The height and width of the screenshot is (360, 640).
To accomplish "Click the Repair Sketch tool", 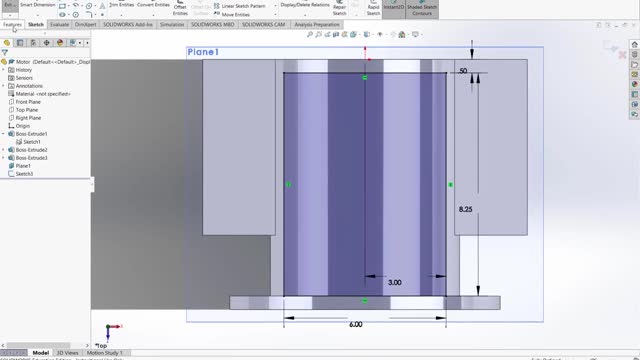I will 339,8.
